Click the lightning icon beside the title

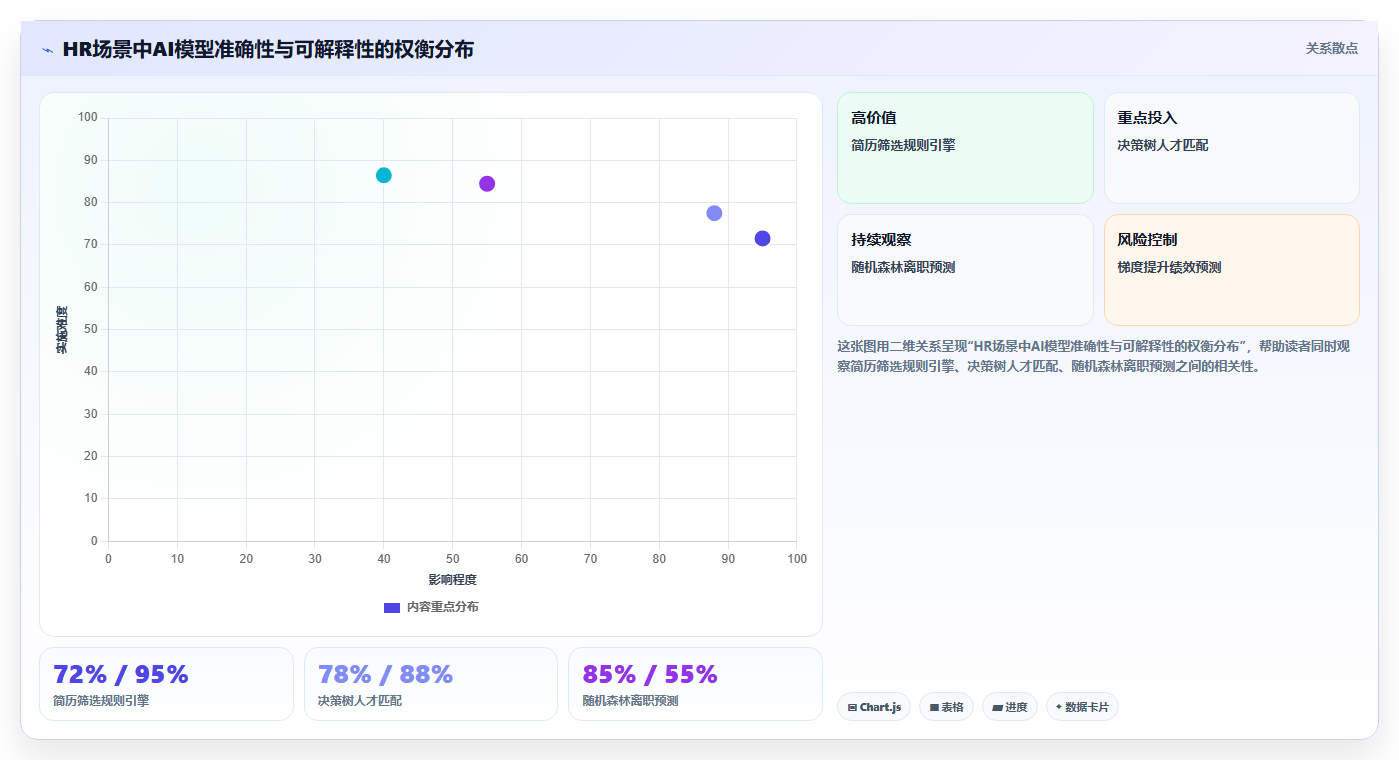point(47,50)
